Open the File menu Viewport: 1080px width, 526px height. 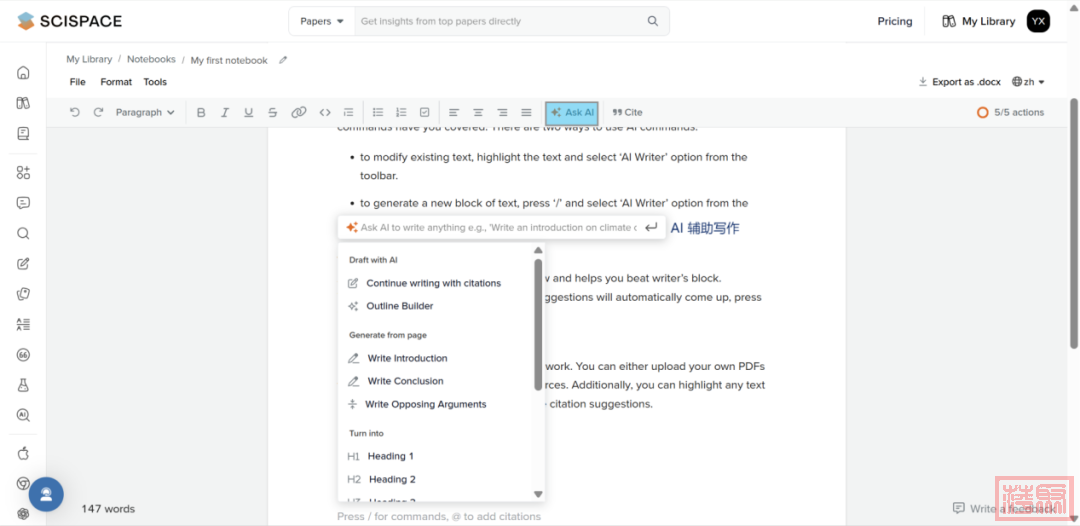[77, 82]
